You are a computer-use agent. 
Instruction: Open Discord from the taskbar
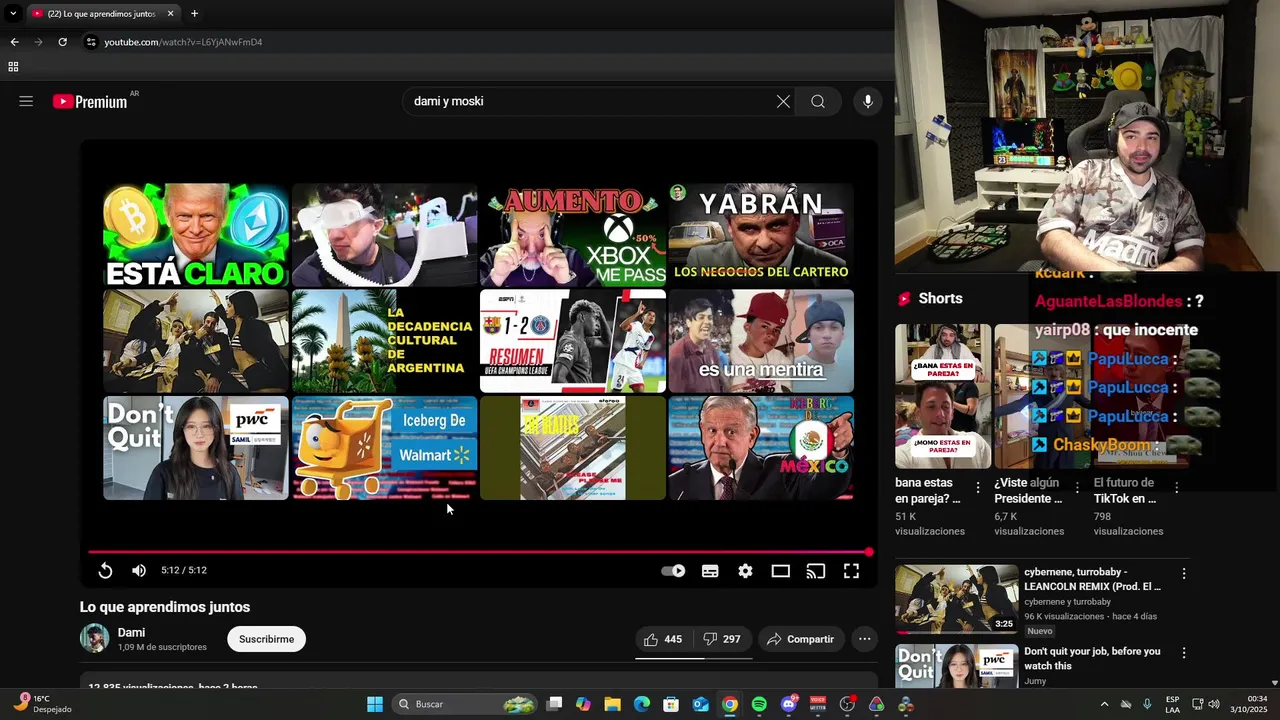point(789,704)
